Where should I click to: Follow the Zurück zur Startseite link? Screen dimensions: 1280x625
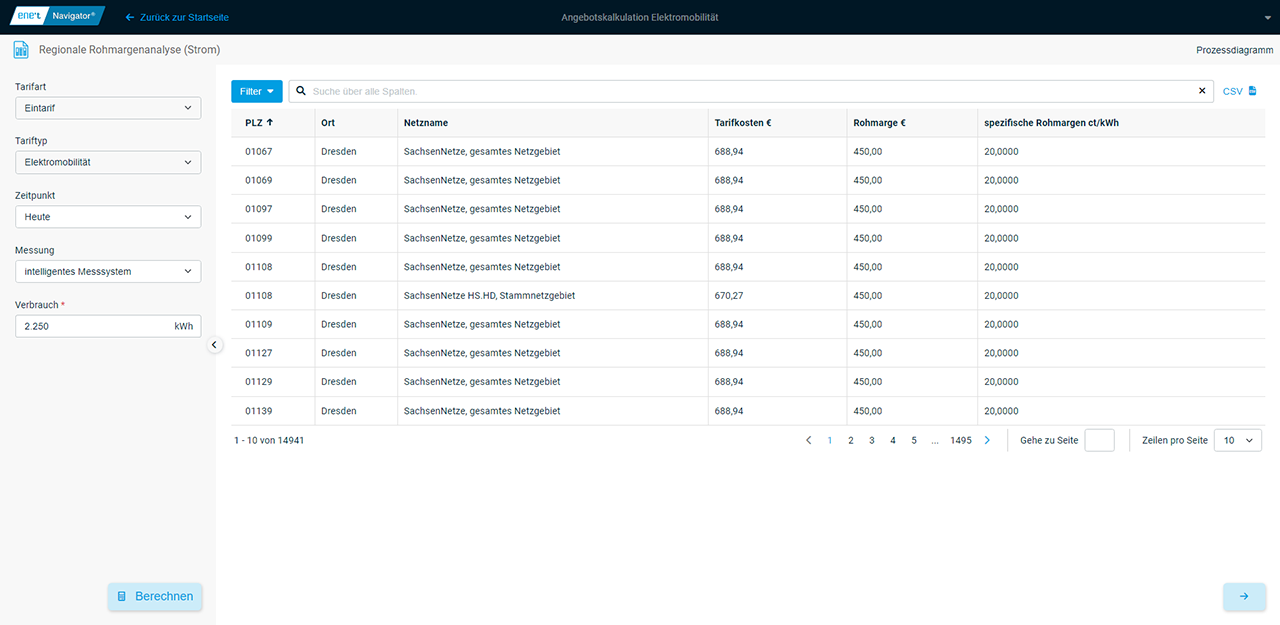(176, 18)
